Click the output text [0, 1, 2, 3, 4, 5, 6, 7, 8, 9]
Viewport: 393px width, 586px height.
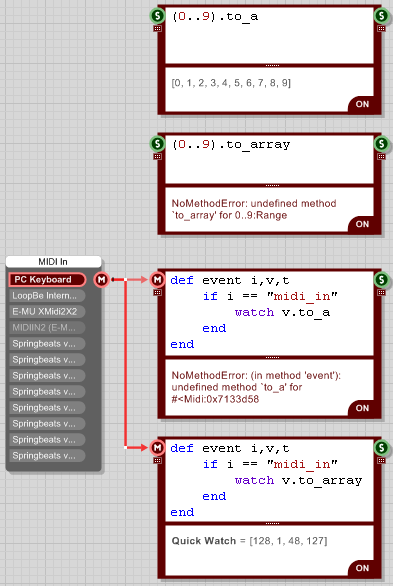pos(231,83)
